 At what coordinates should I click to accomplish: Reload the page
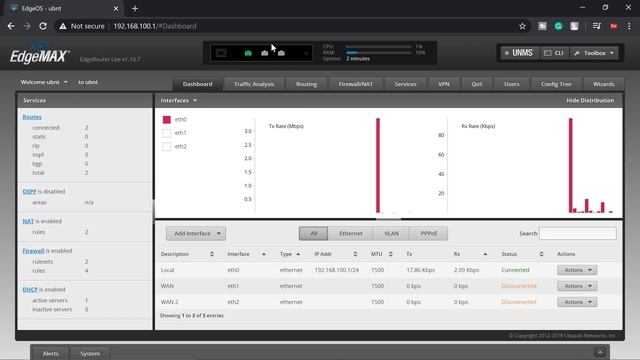click(43, 26)
